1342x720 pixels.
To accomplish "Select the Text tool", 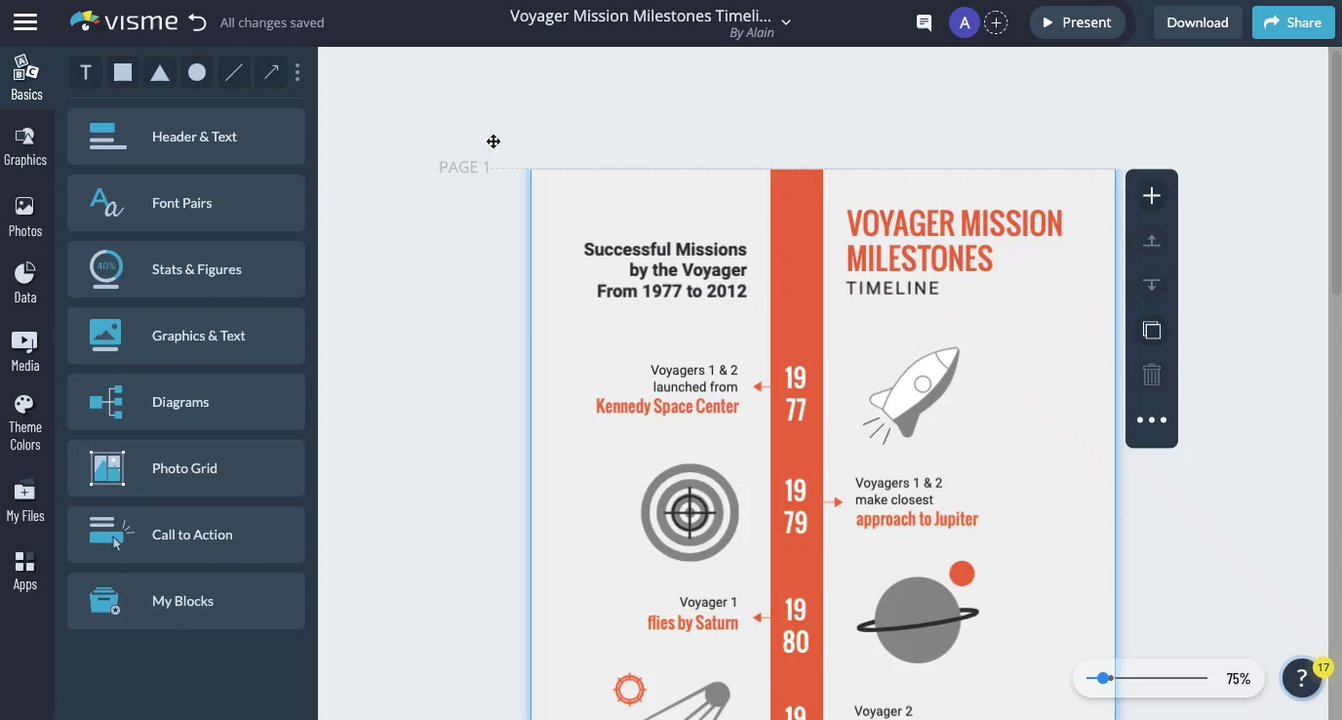I will 86,72.
